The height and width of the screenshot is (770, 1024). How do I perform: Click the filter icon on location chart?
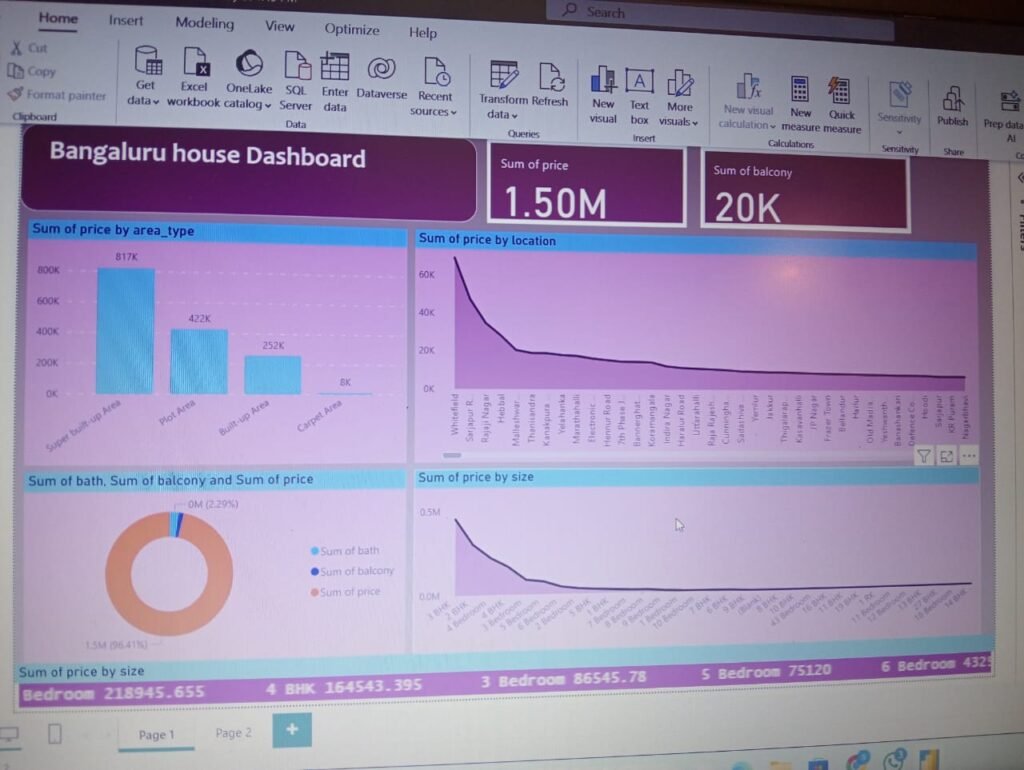pos(923,456)
